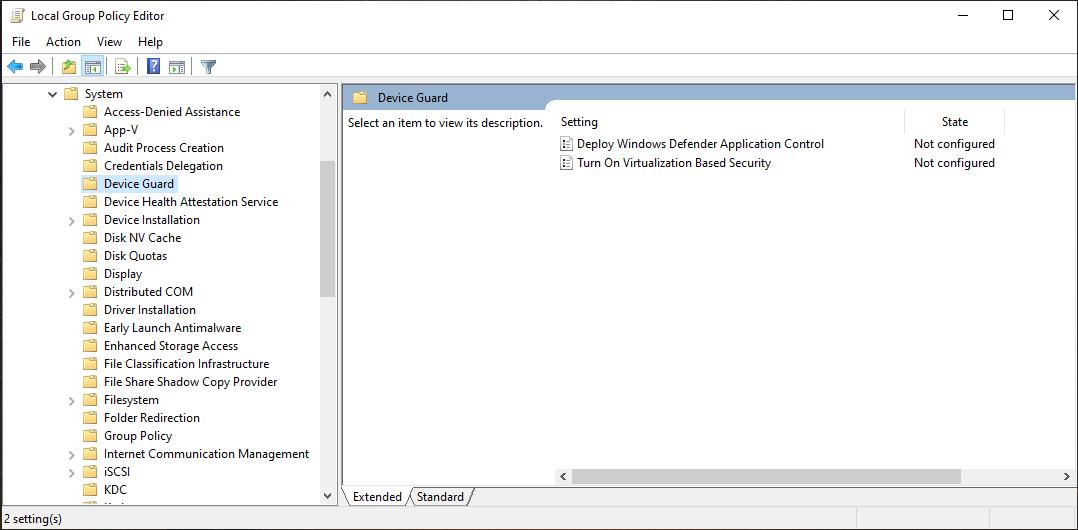Viewport: 1078px width, 530px height.
Task: Select Folder Redirection tree item
Action: (152, 418)
